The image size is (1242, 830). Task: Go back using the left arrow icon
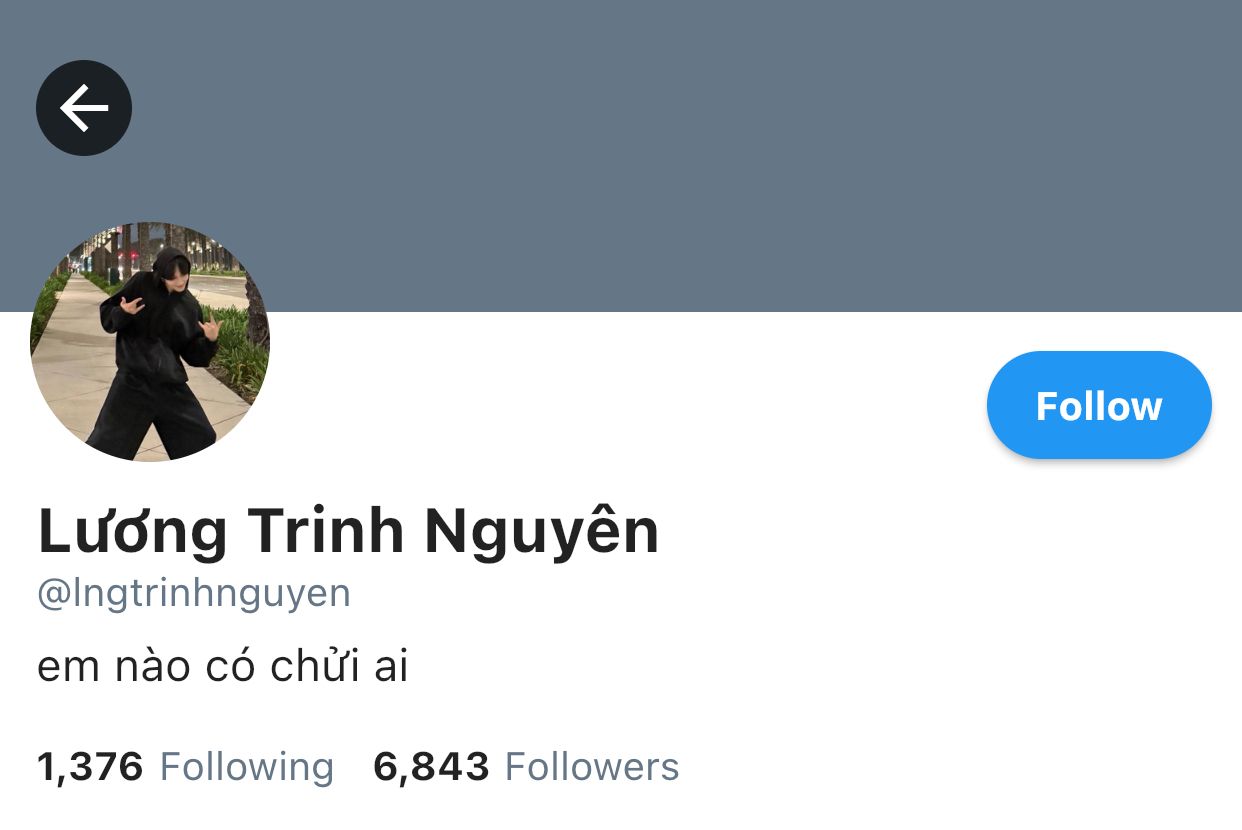tap(84, 108)
